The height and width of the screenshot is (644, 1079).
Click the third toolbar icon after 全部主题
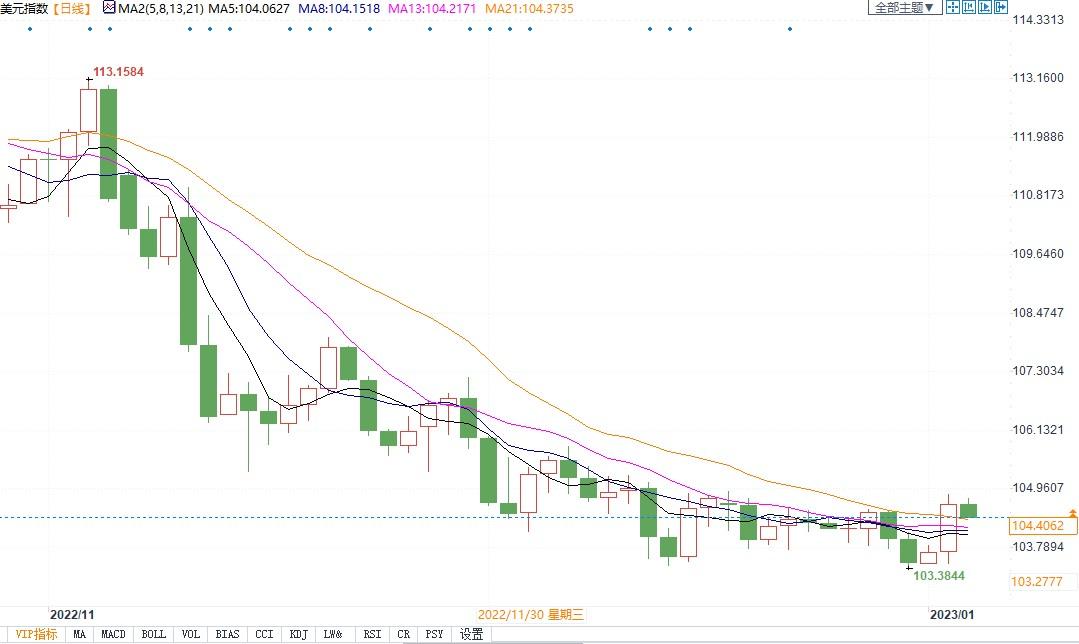coord(985,8)
